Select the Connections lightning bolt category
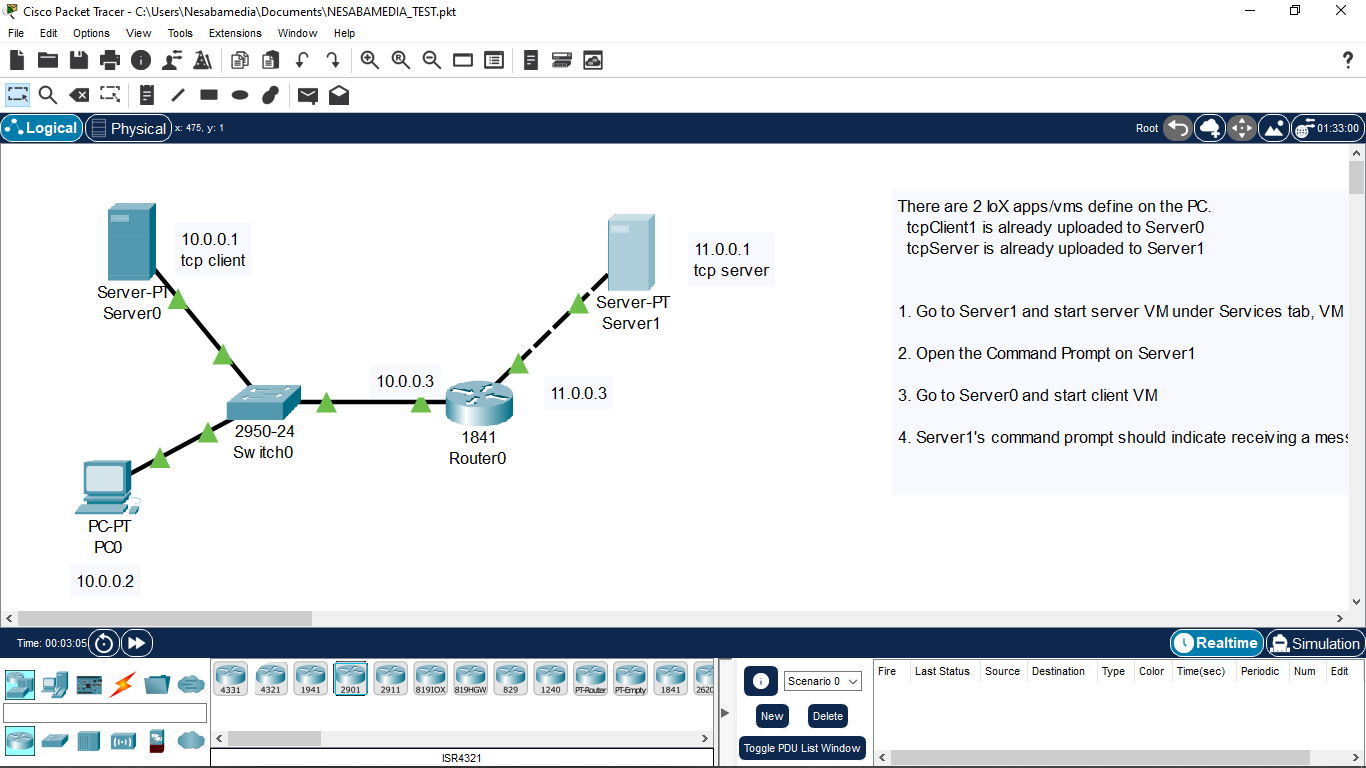The width and height of the screenshot is (1366, 768). click(x=122, y=685)
